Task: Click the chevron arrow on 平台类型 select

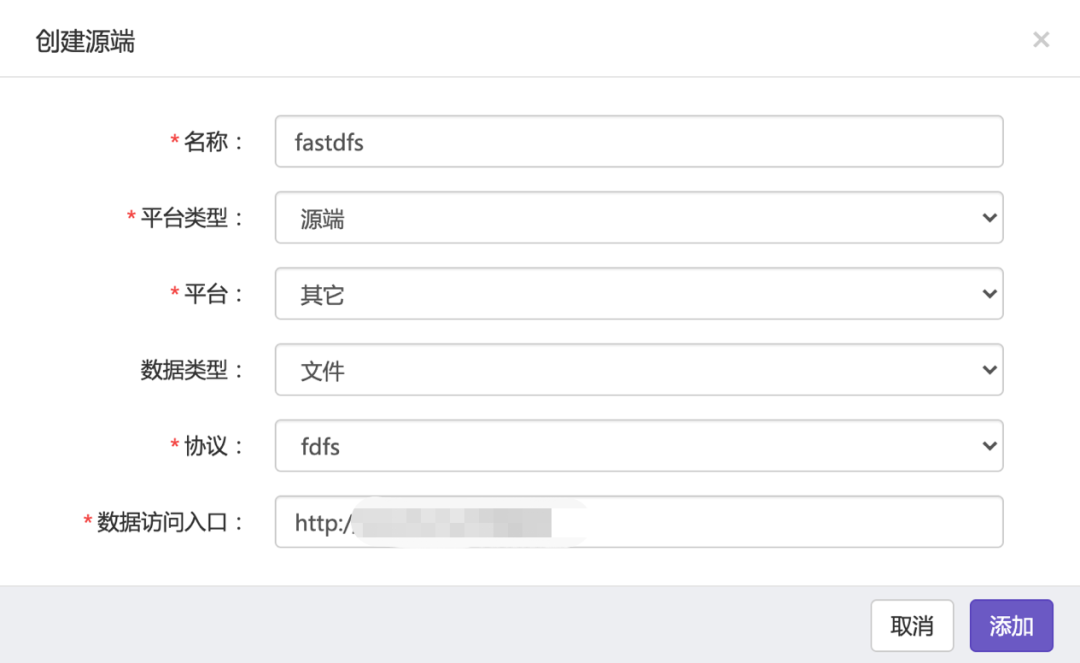Action: [989, 218]
